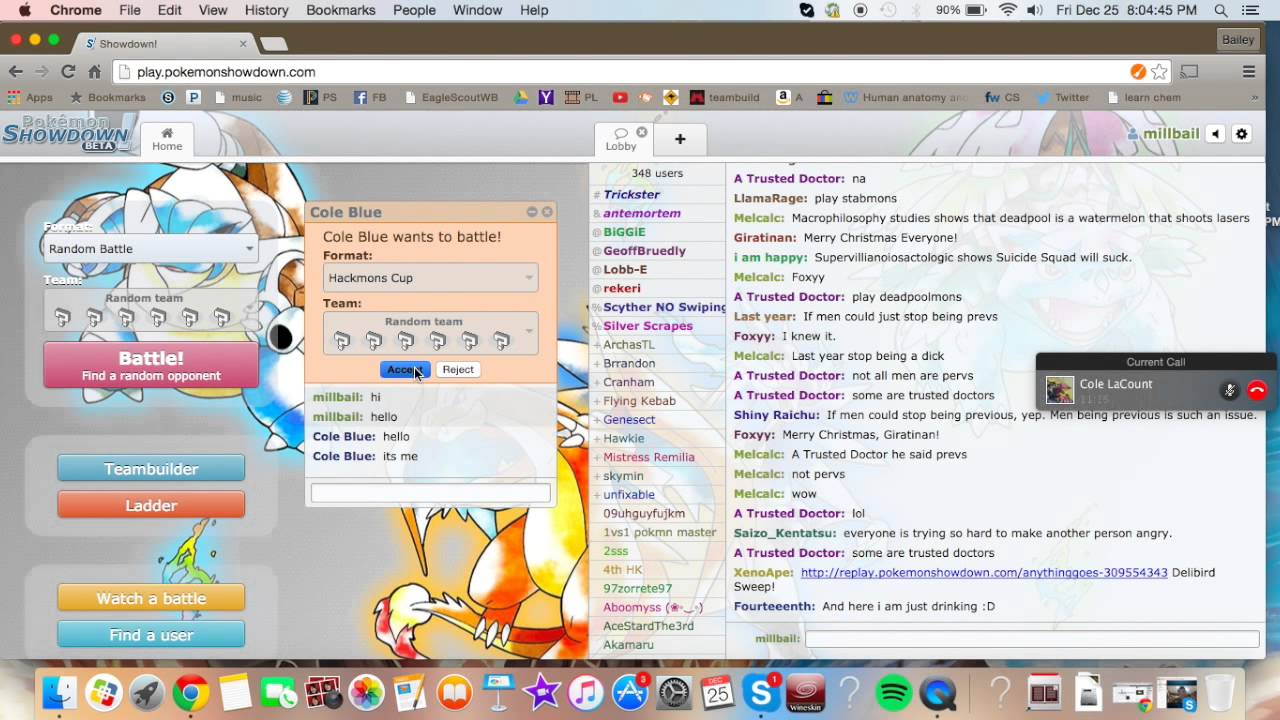The width and height of the screenshot is (1280, 720).
Task: Open the FB Facebook bookmark
Action: click(x=370, y=98)
